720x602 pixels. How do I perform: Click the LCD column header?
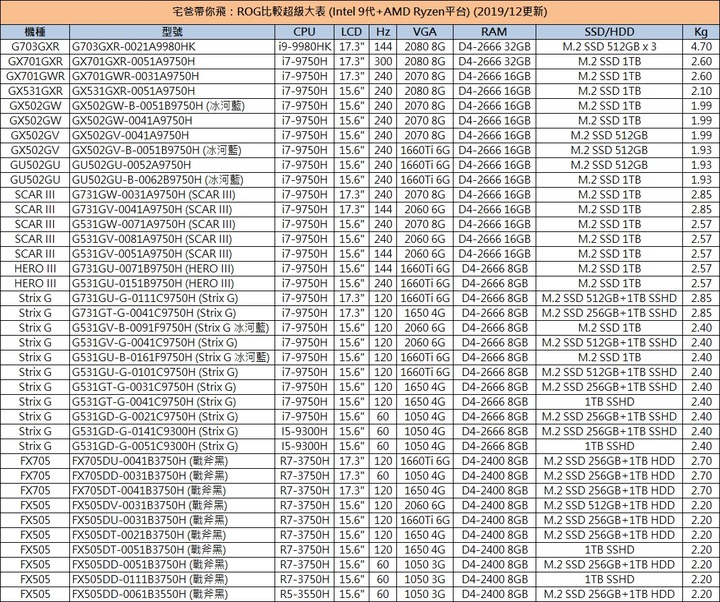351,32
